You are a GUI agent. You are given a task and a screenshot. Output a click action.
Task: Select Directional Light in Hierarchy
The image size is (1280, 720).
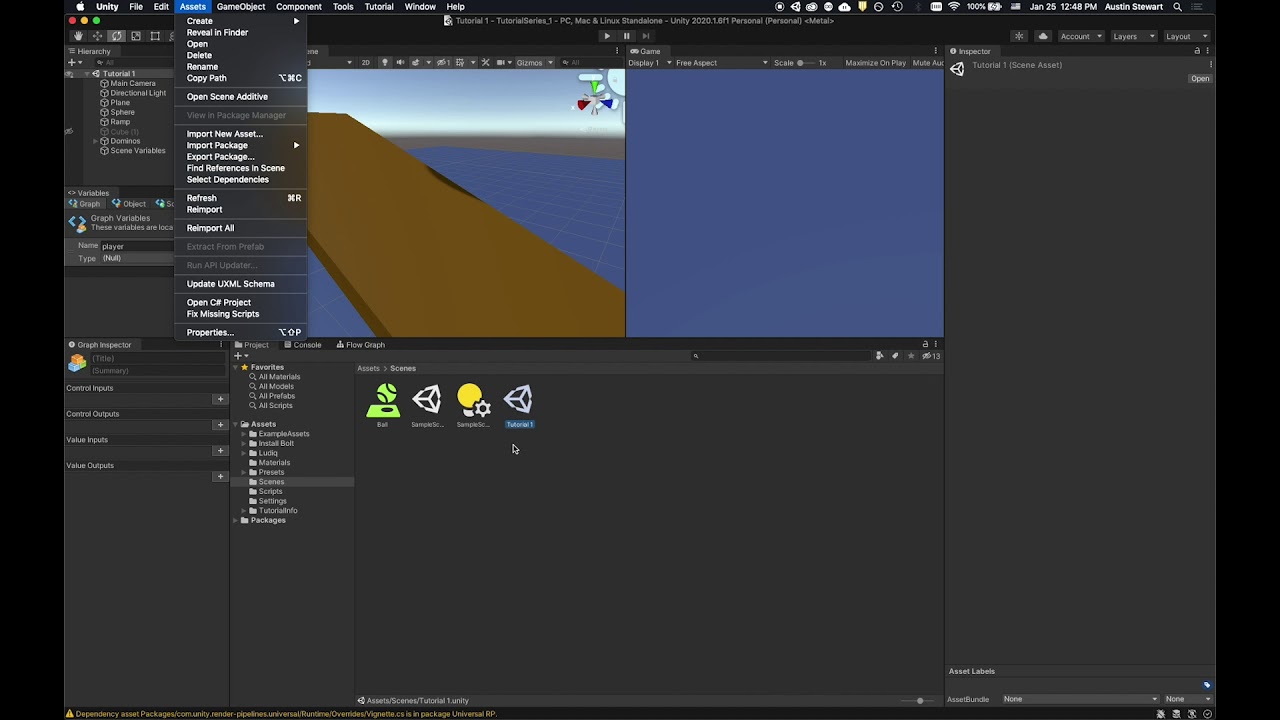pyautogui.click(x=138, y=93)
